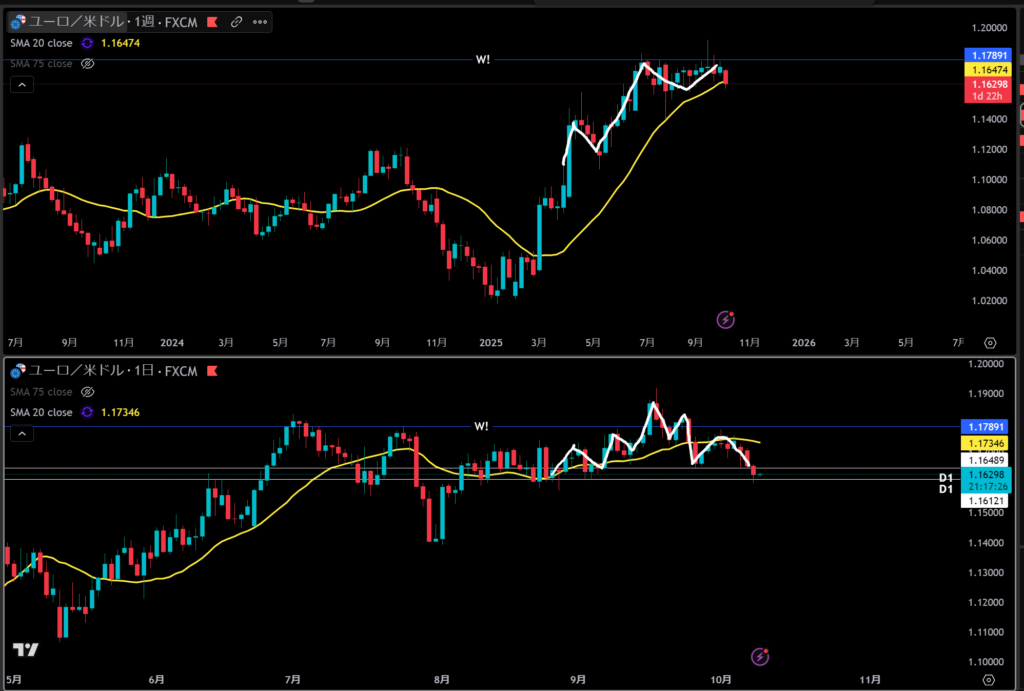Select the SMA 20 close legend on weekly chart

(42, 43)
